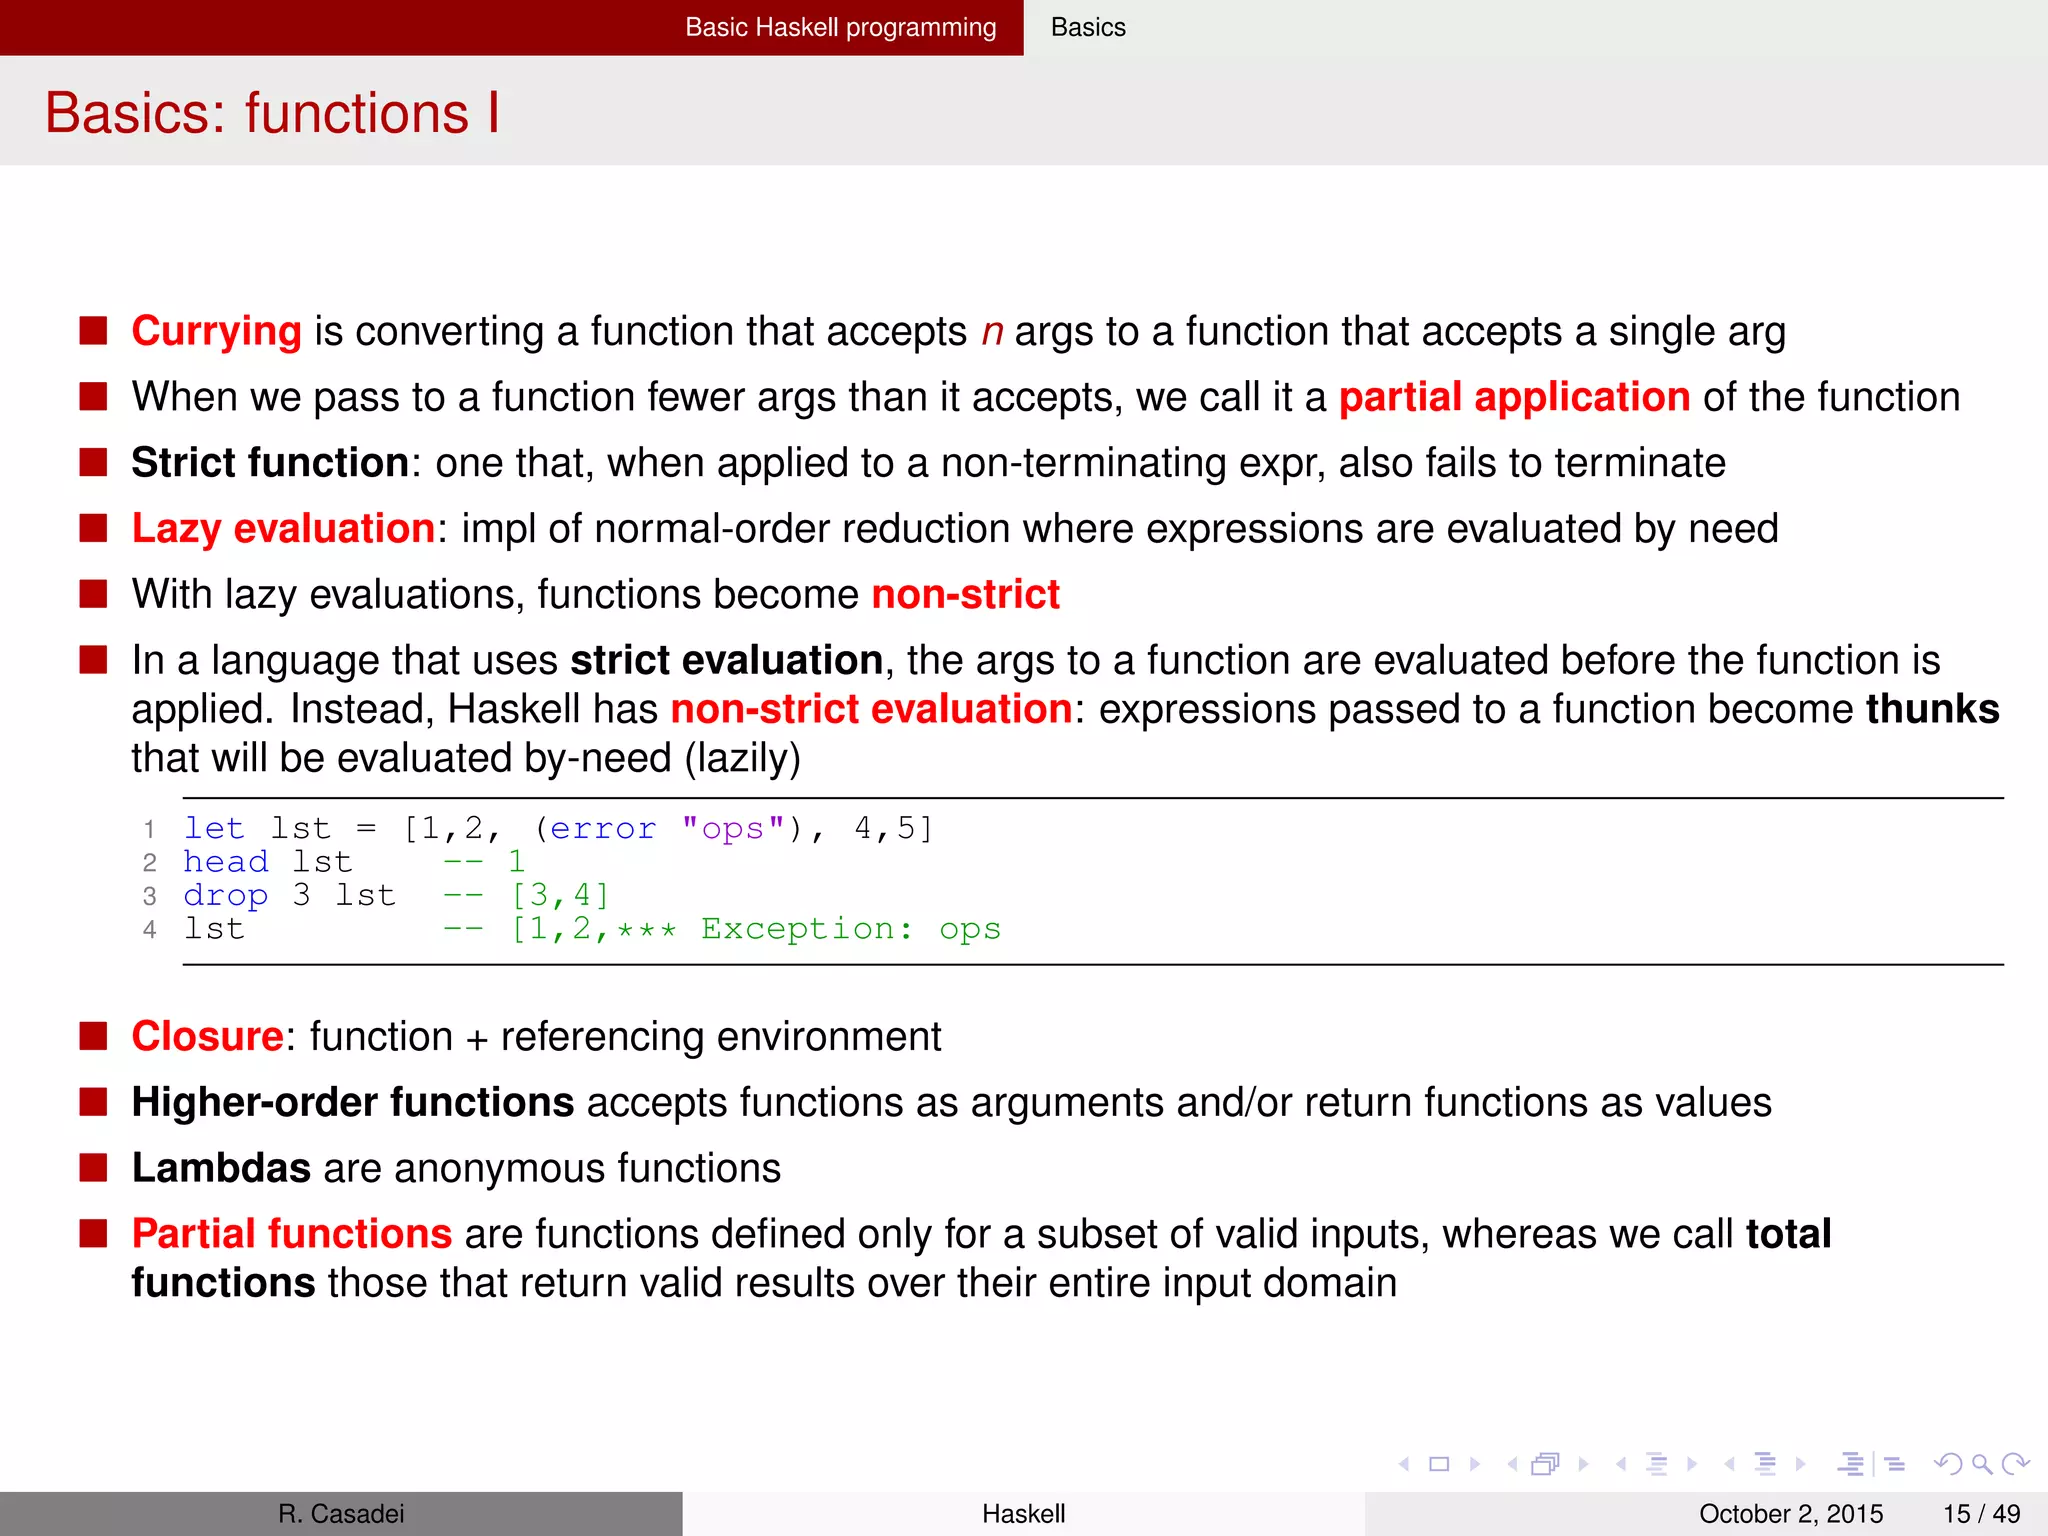The width and height of the screenshot is (2048, 1536).
Task: Click the red phrase non-strict evaluation
Action: click(871, 709)
